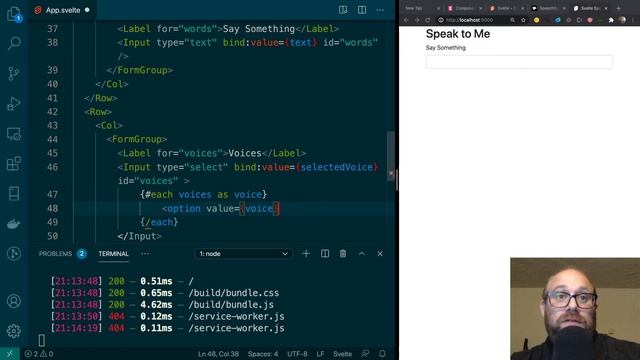640x360 pixels.
Task: Open editor More Actions menu
Action: (380, 10)
